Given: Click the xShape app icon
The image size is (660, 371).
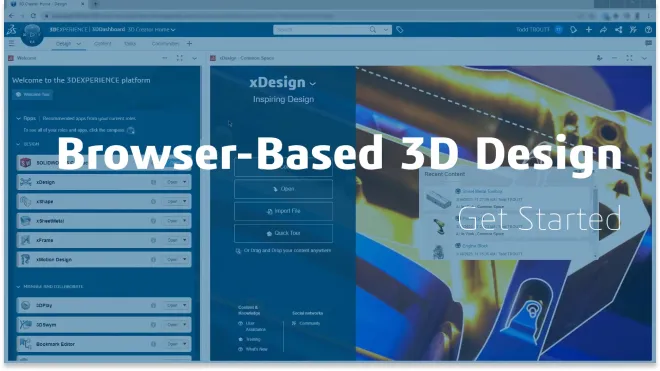Looking at the screenshot, I should click(x=25, y=202).
